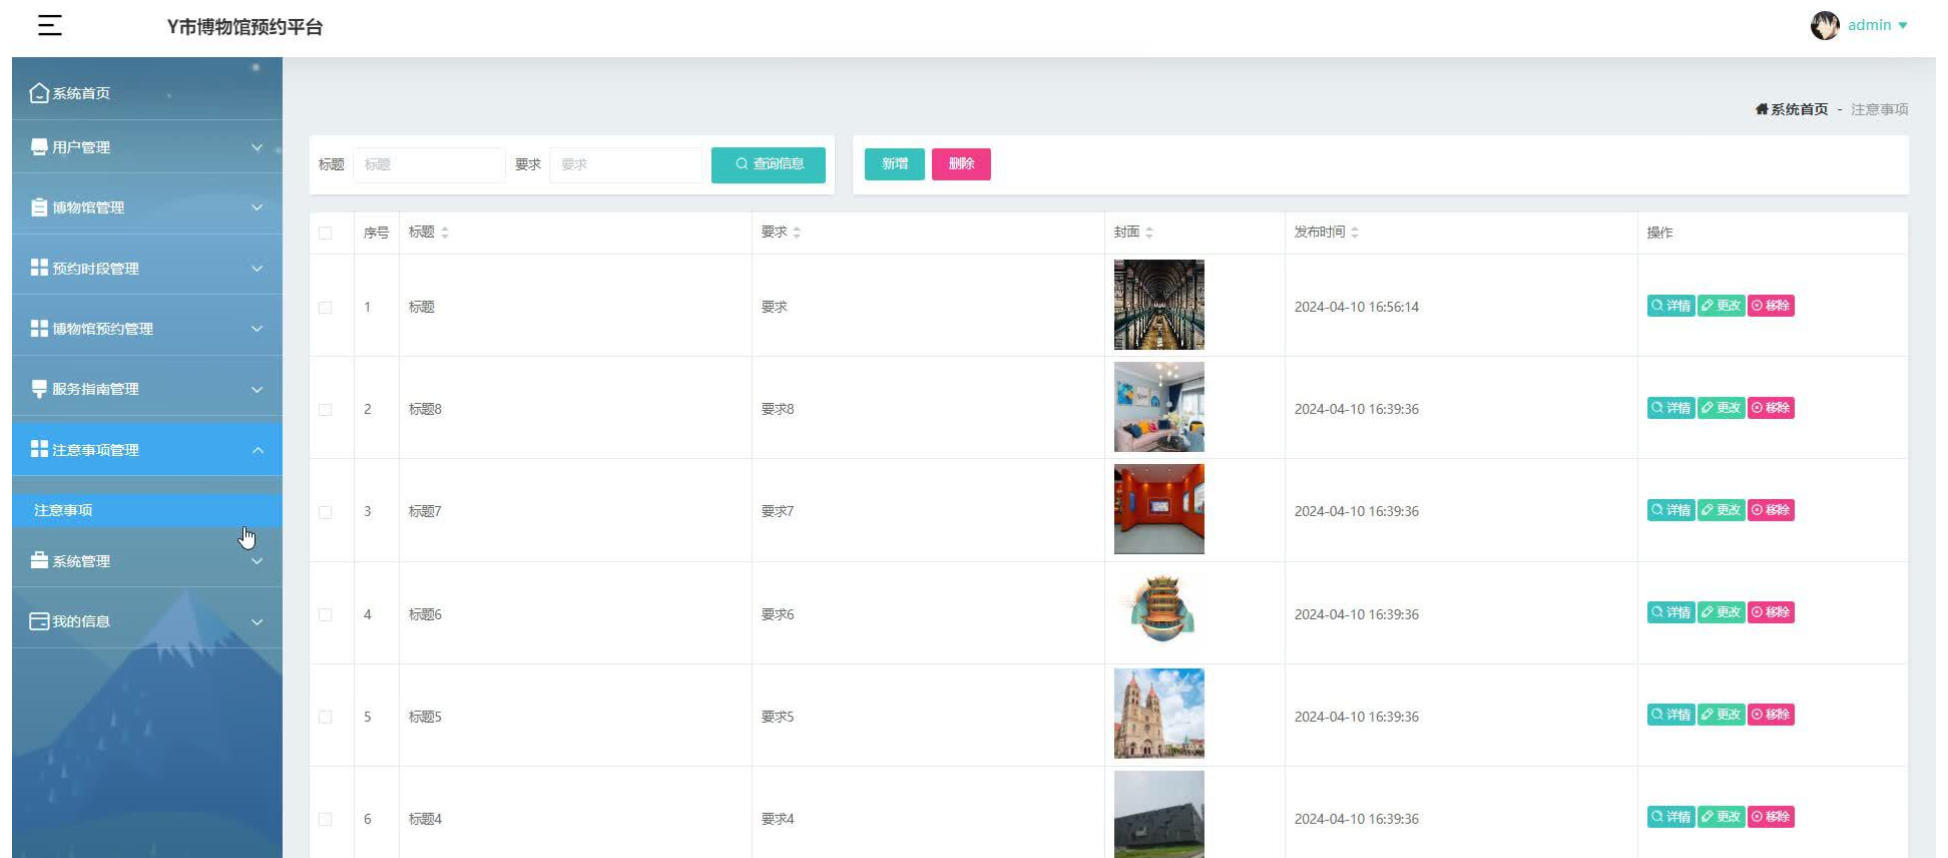
Task: Open the 用户管理 menu label
Action: coord(81,147)
